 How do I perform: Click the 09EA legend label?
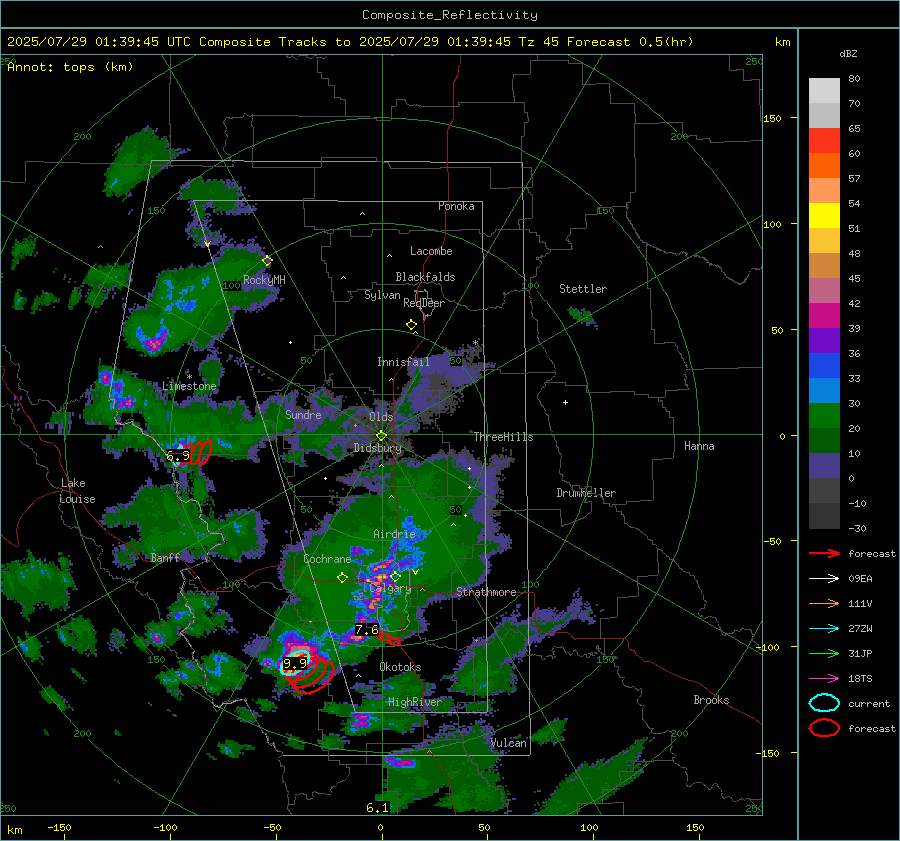[860, 579]
